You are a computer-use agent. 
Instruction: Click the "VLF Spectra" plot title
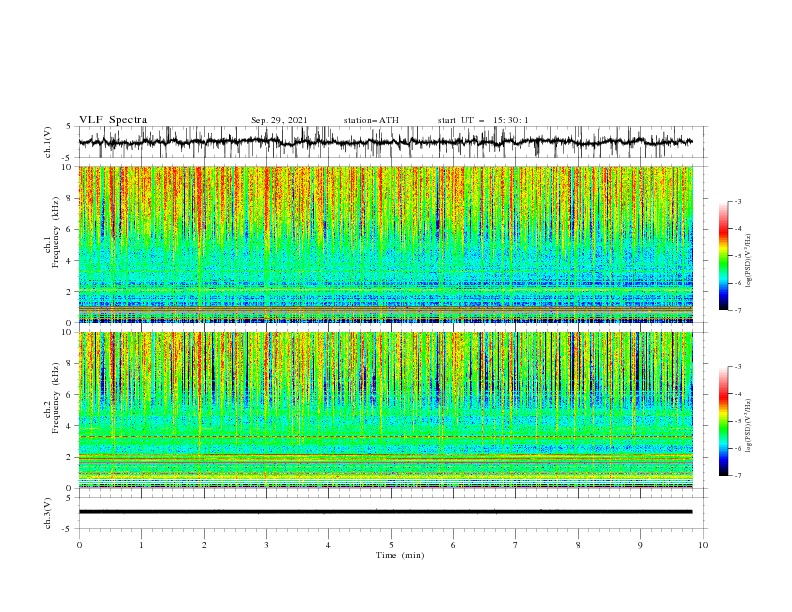click(113, 120)
